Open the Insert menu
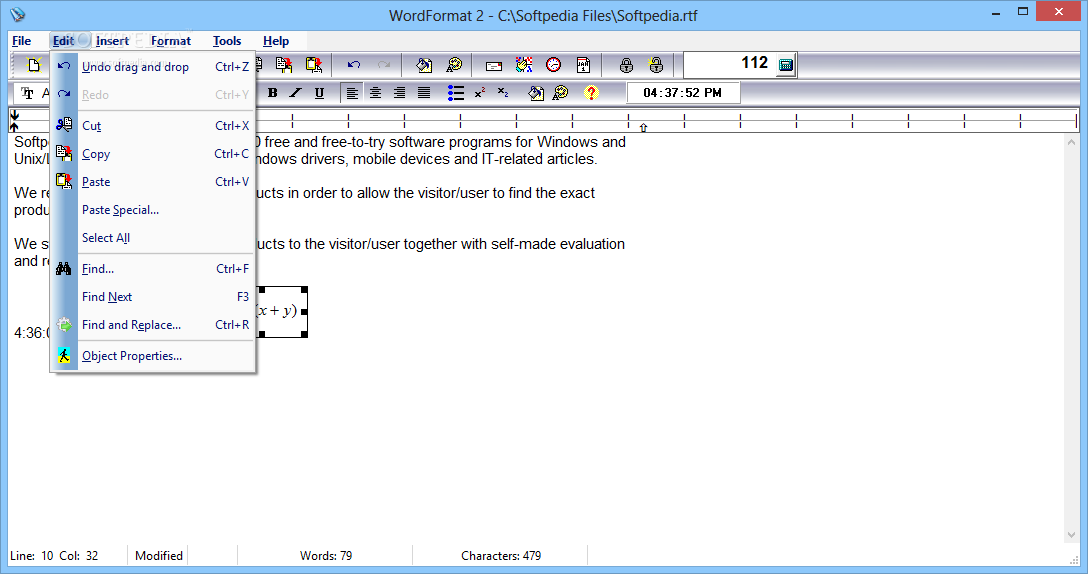 pos(112,41)
